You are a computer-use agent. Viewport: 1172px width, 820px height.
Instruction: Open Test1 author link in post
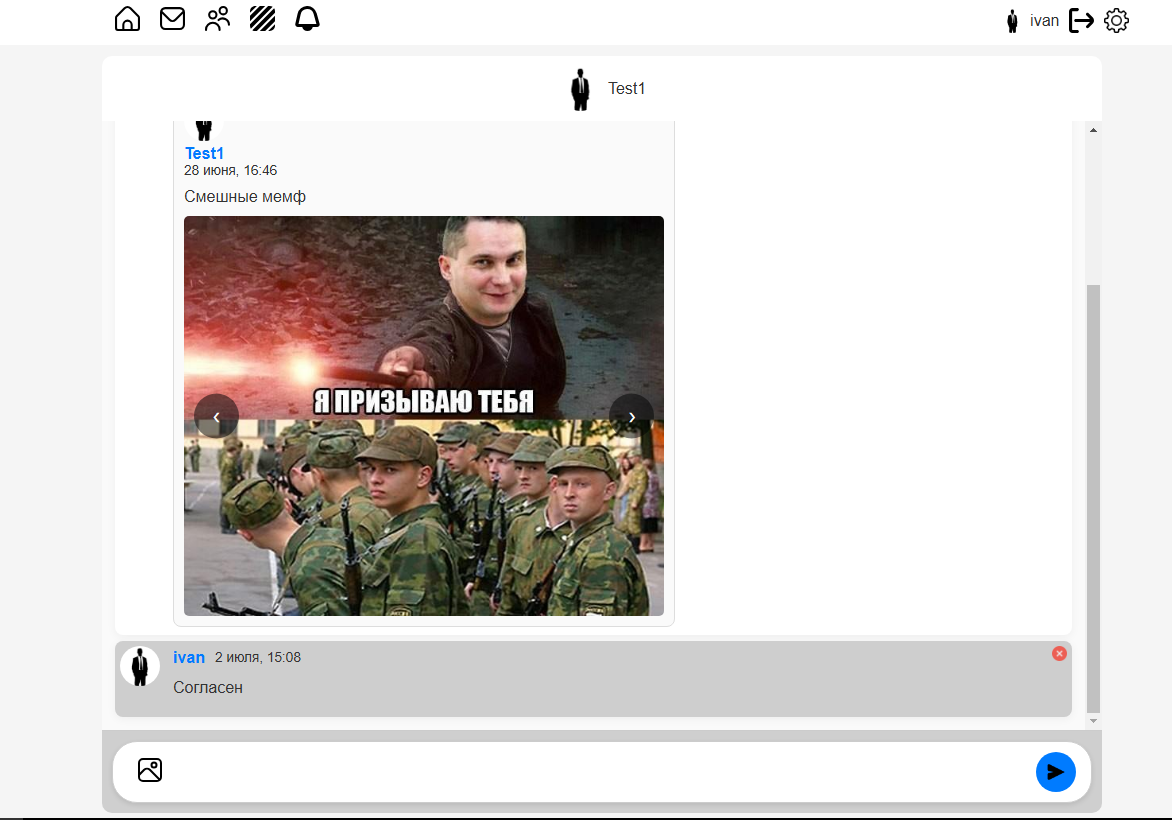[204, 153]
